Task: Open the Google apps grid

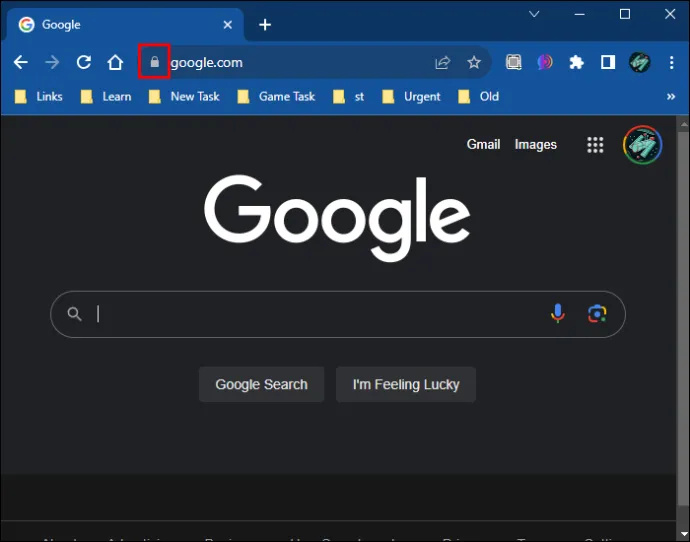Action: (595, 145)
